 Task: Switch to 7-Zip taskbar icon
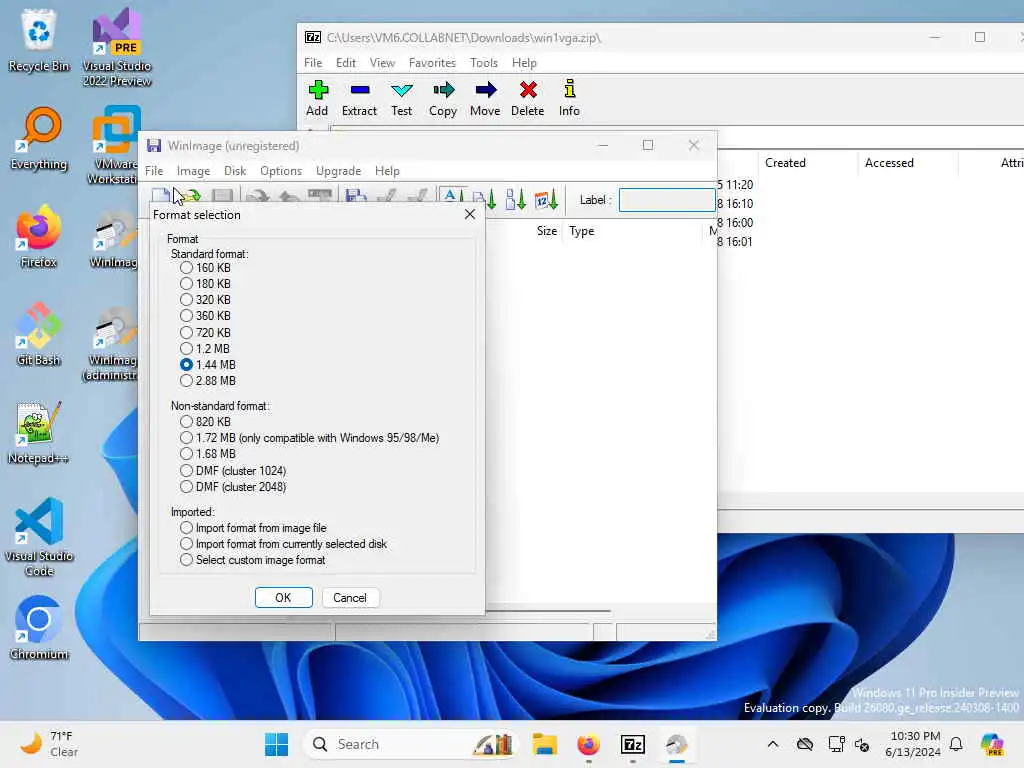[x=632, y=744]
